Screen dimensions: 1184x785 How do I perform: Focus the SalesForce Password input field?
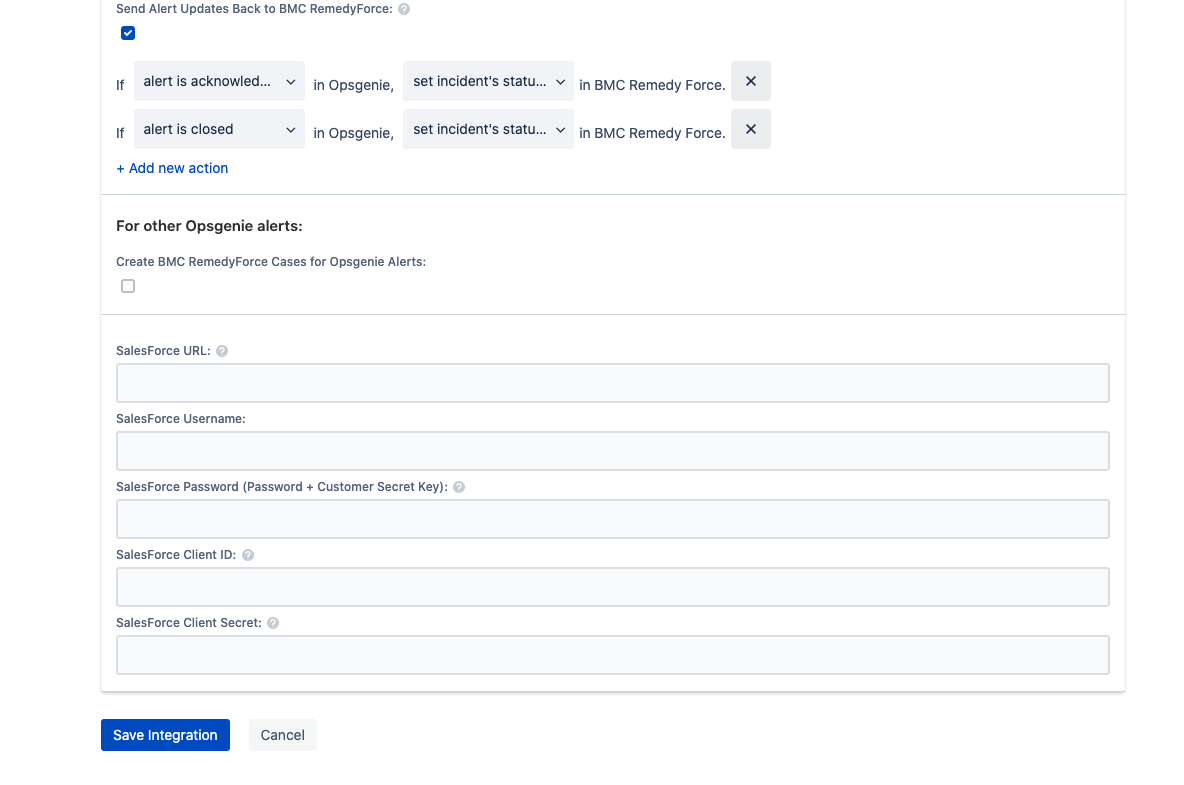pyautogui.click(x=612, y=519)
